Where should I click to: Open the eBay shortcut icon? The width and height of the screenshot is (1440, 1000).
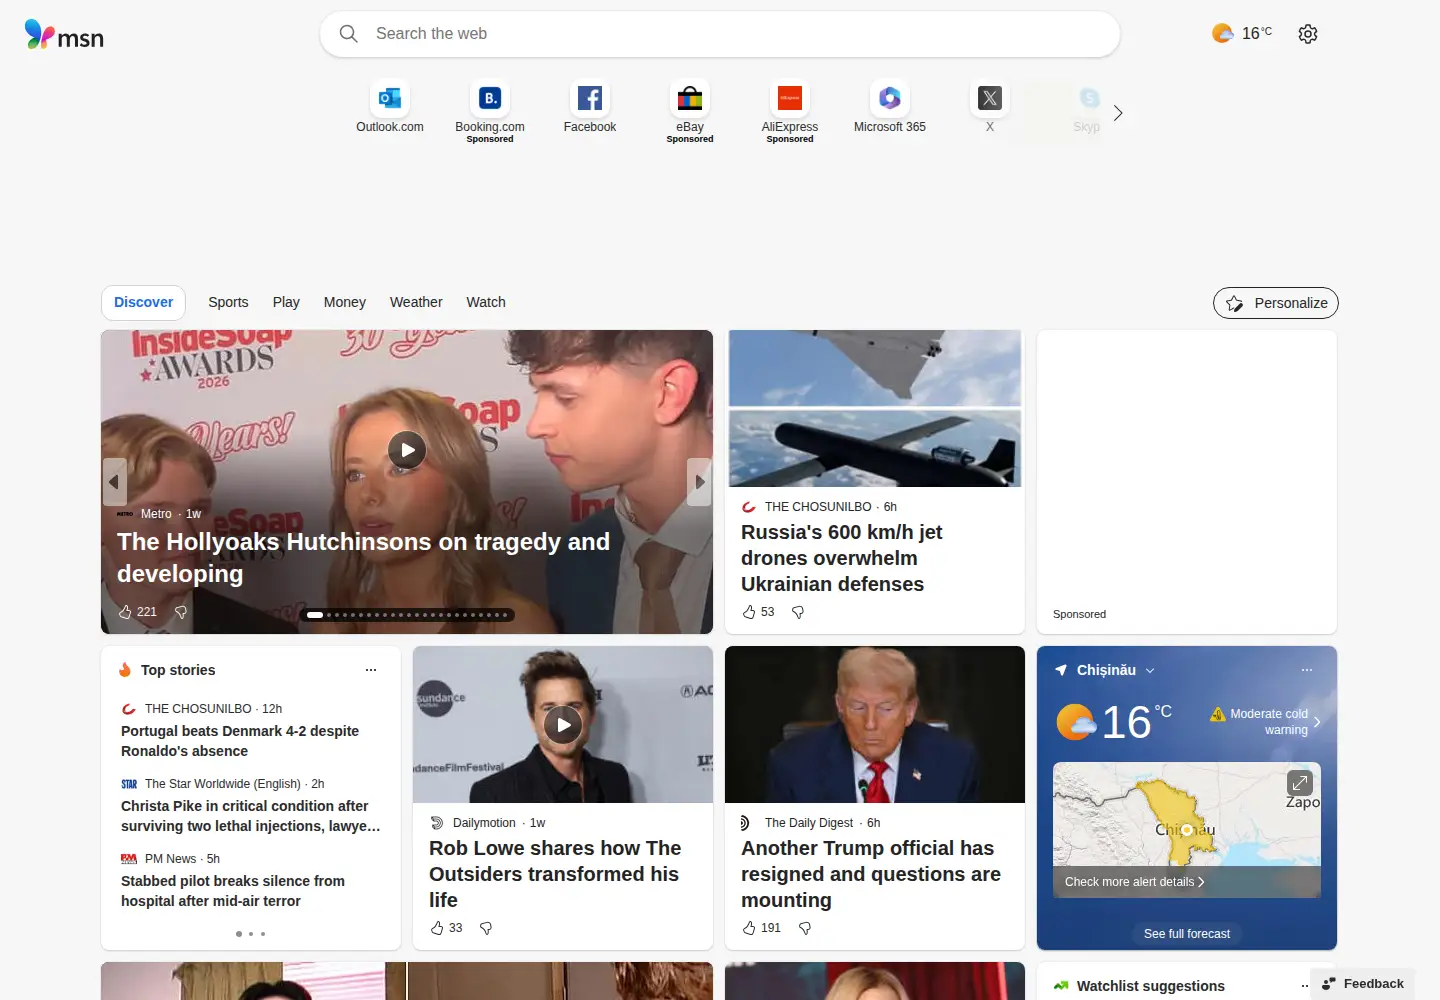pos(690,98)
